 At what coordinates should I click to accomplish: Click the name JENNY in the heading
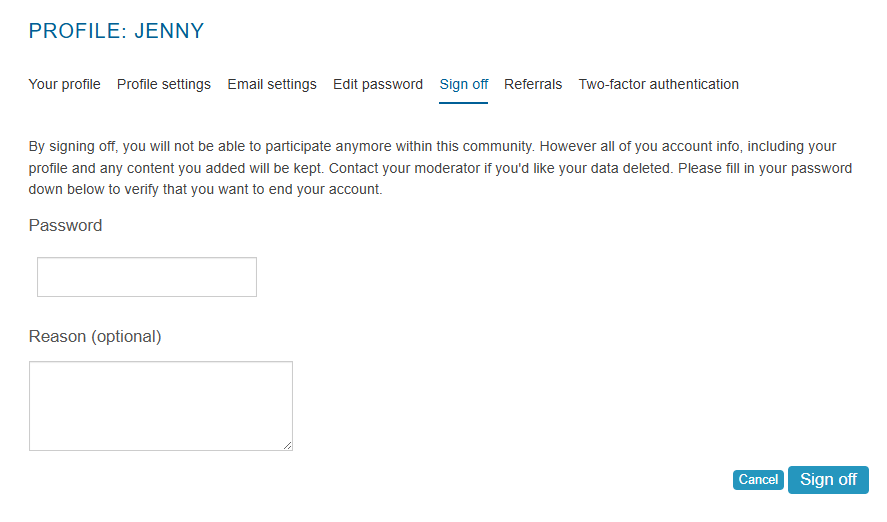169,31
